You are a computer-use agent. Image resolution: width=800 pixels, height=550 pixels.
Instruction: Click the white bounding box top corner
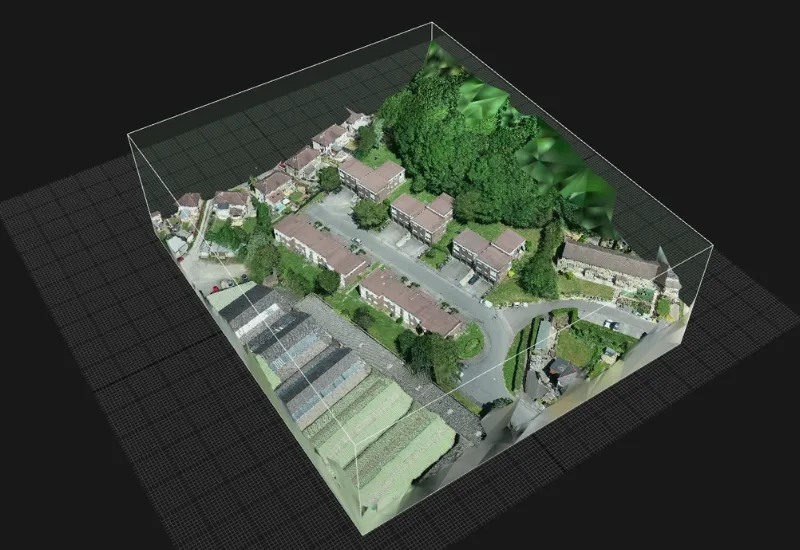432,22
